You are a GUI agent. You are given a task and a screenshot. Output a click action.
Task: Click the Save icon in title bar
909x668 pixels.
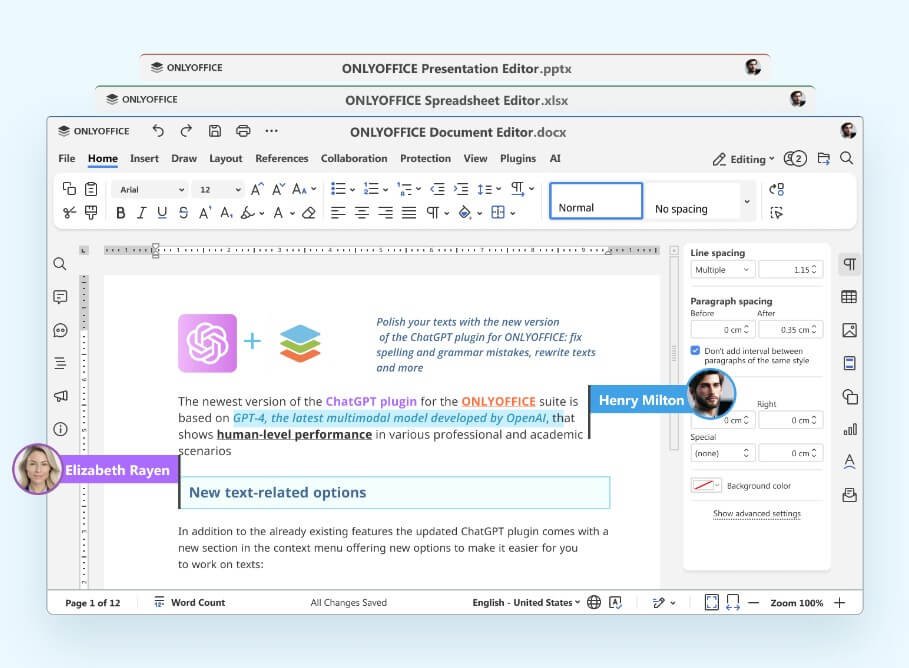[214, 131]
